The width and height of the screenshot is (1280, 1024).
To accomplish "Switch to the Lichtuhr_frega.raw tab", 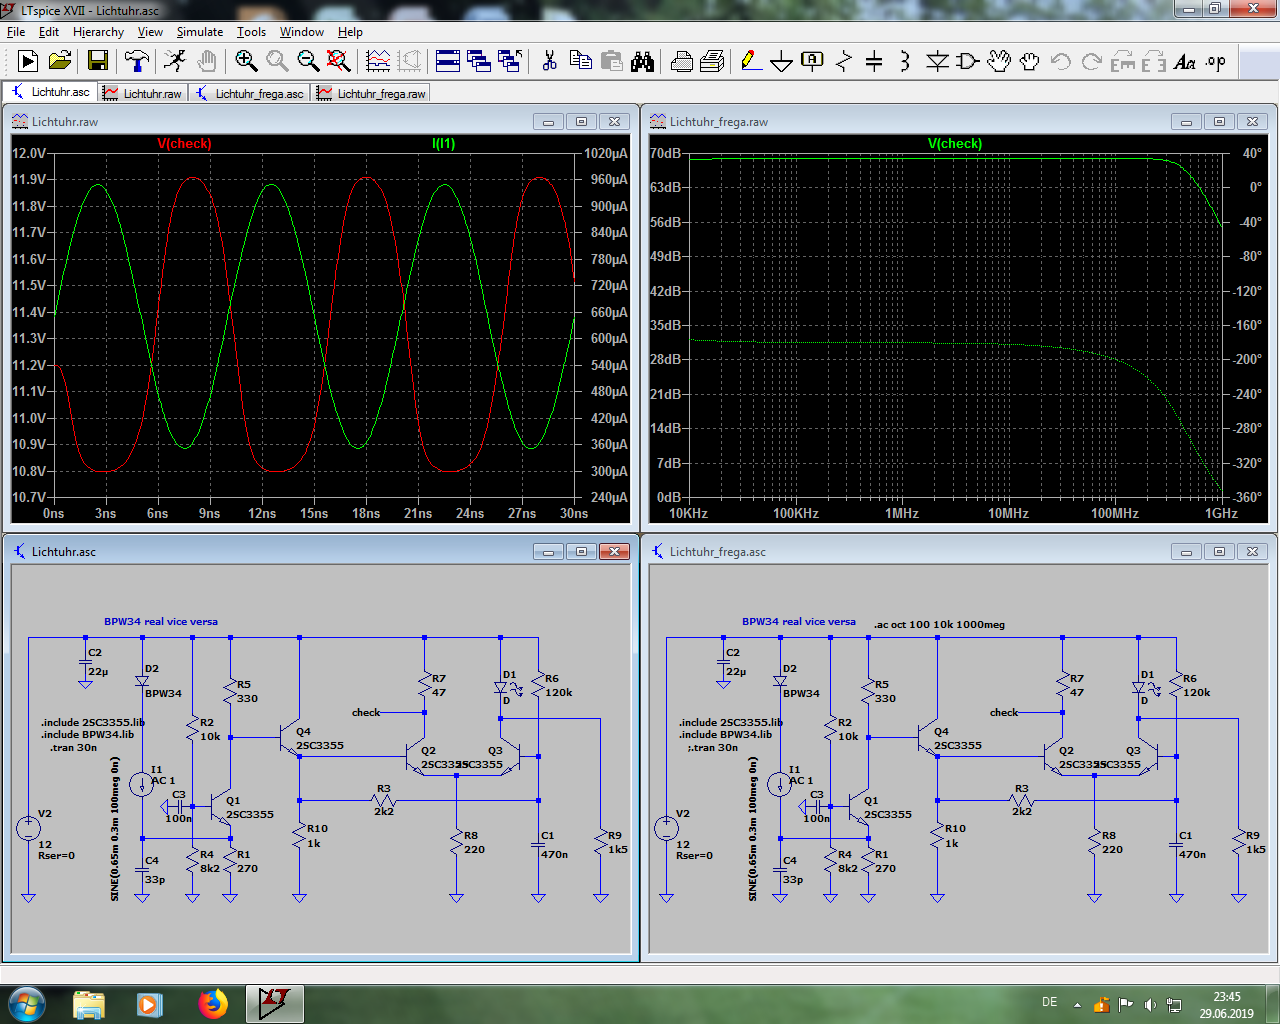I will tap(371, 93).
